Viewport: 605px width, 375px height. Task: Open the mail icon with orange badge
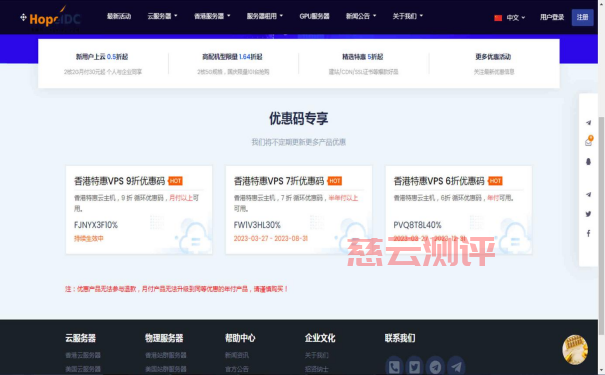(588, 142)
